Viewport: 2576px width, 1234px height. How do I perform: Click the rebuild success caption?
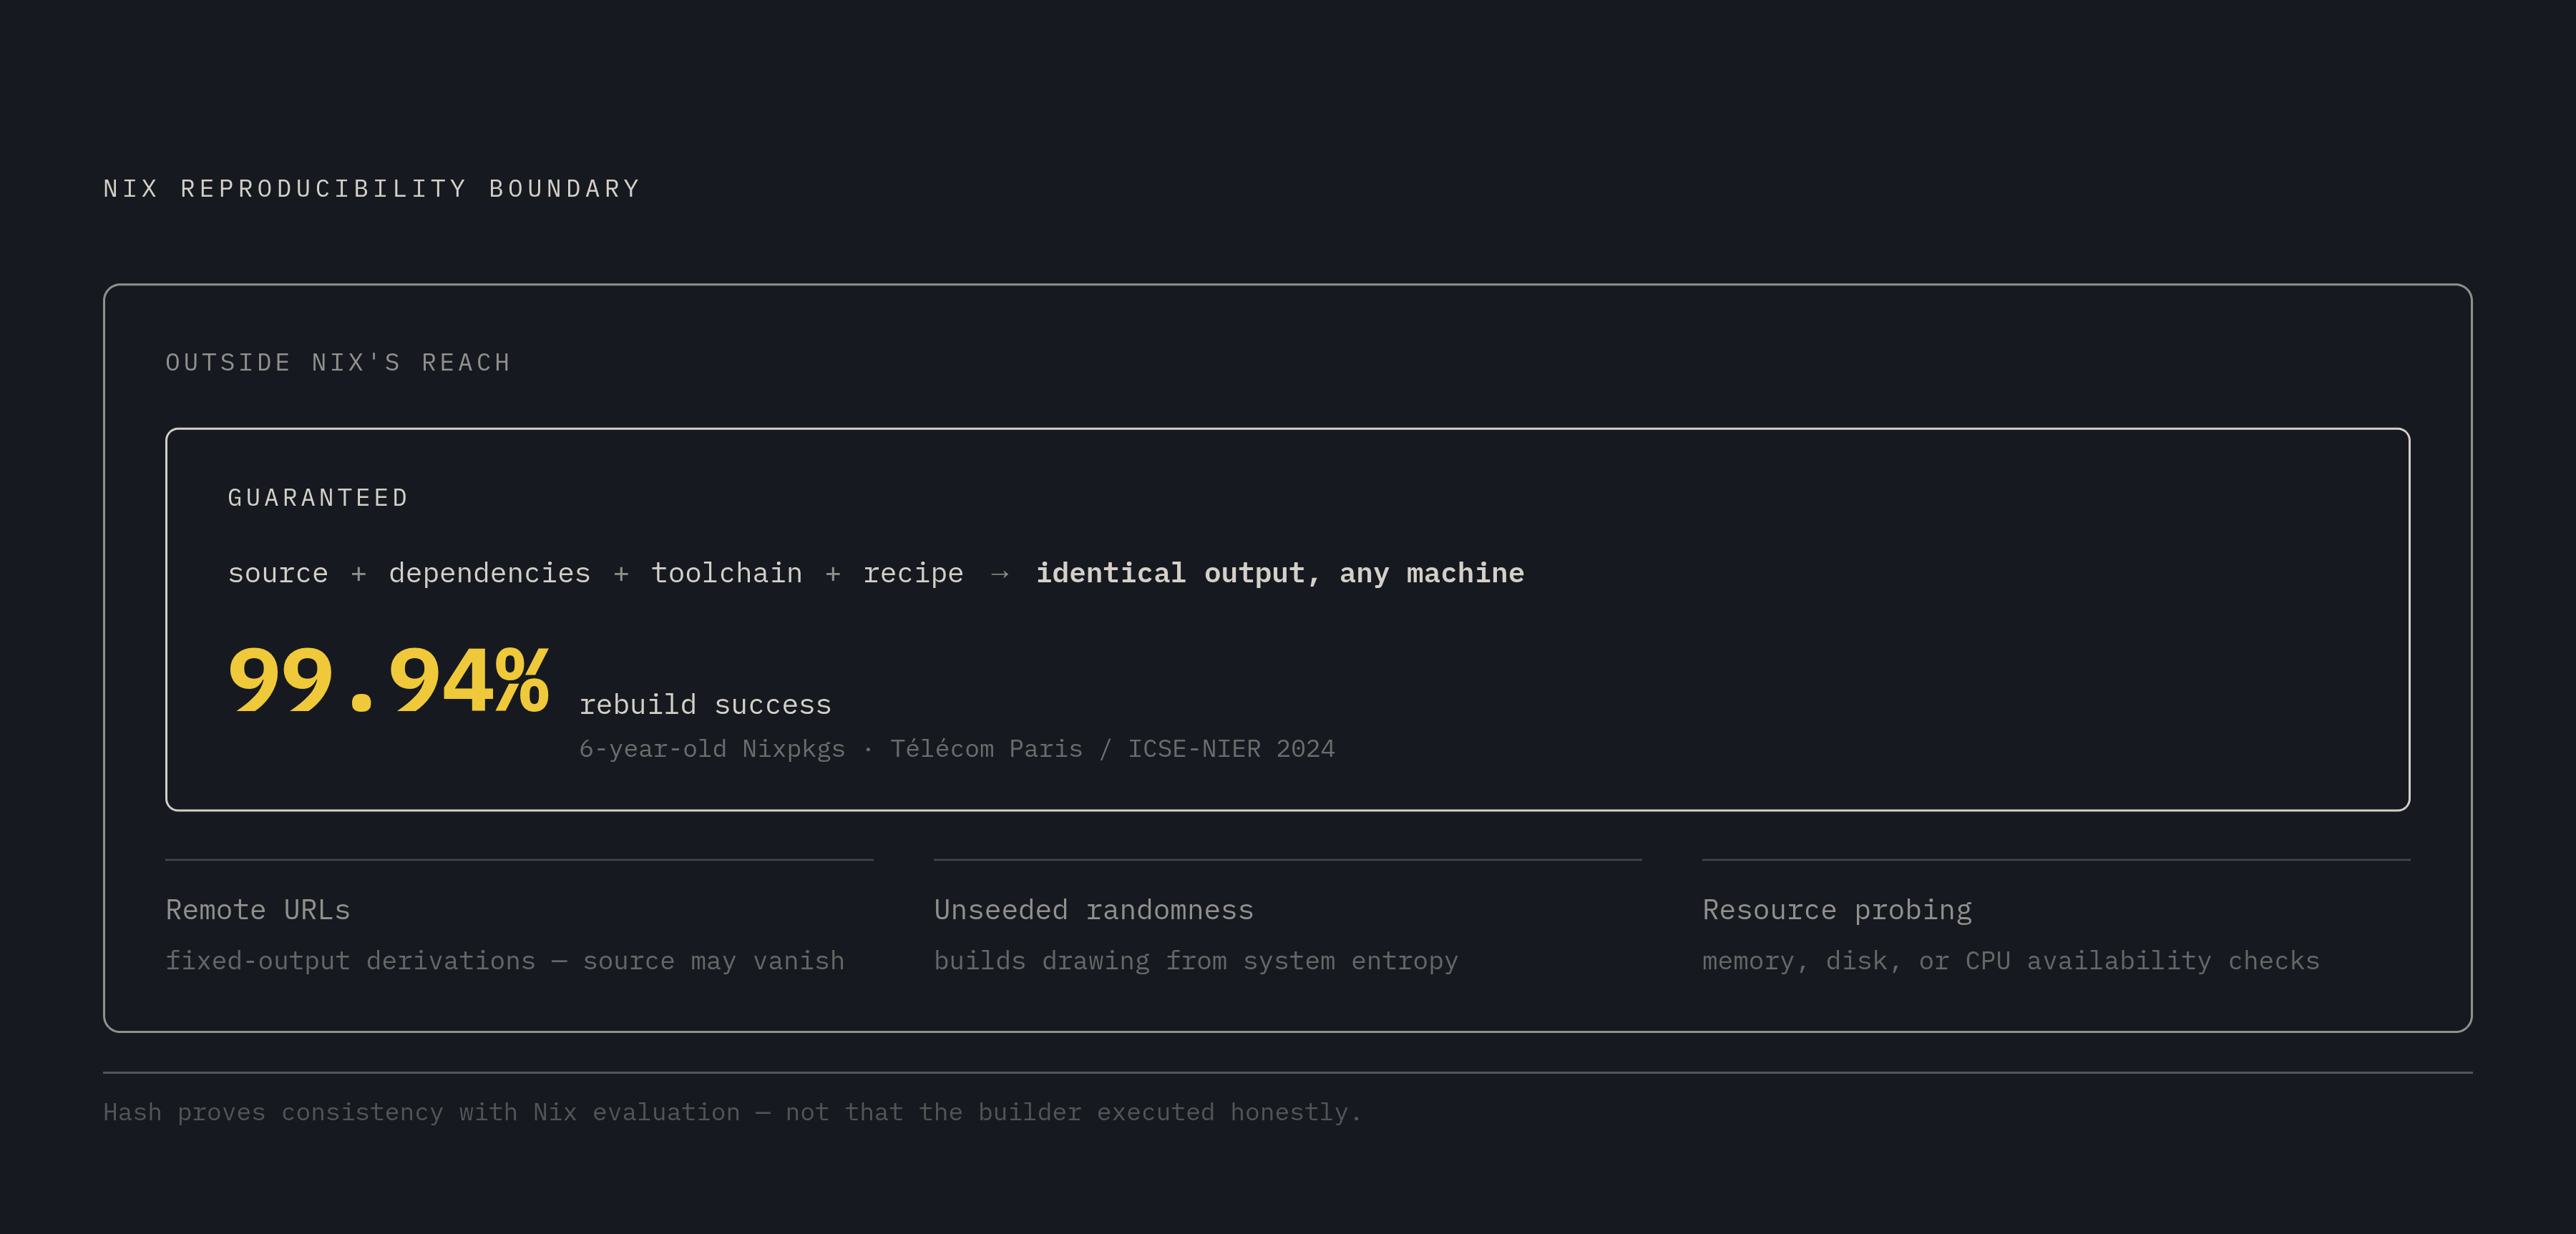click(x=705, y=705)
